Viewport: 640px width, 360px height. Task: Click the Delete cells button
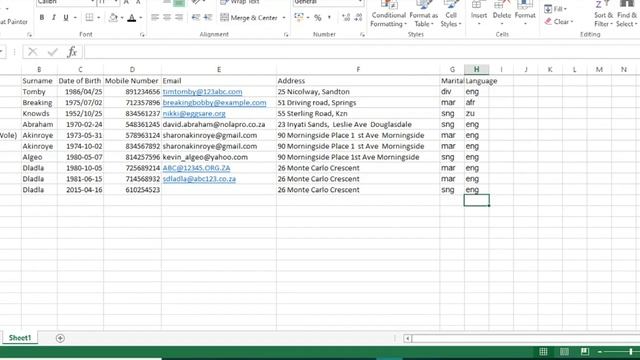[502, 13]
